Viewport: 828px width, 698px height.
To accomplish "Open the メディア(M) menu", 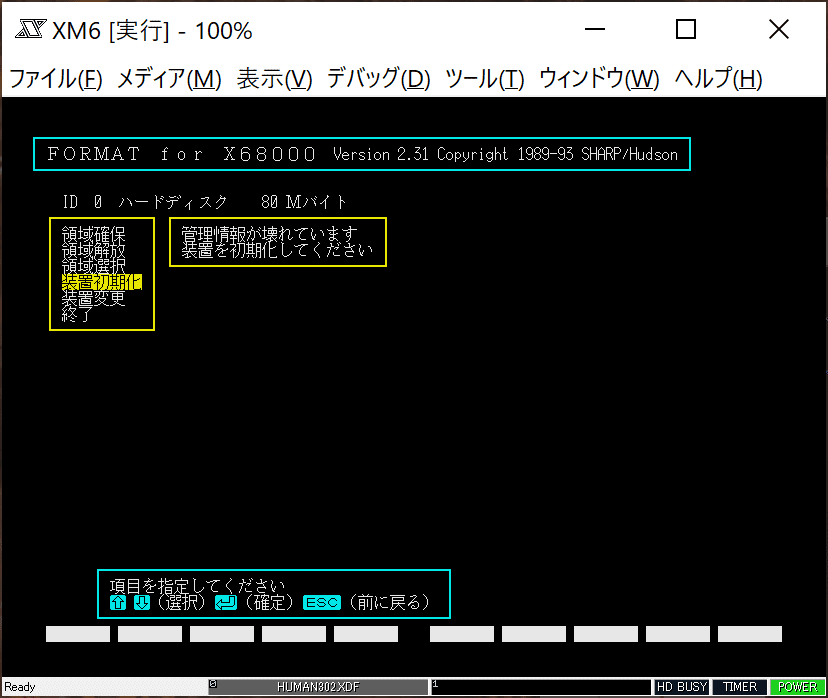I will (169, 79).
